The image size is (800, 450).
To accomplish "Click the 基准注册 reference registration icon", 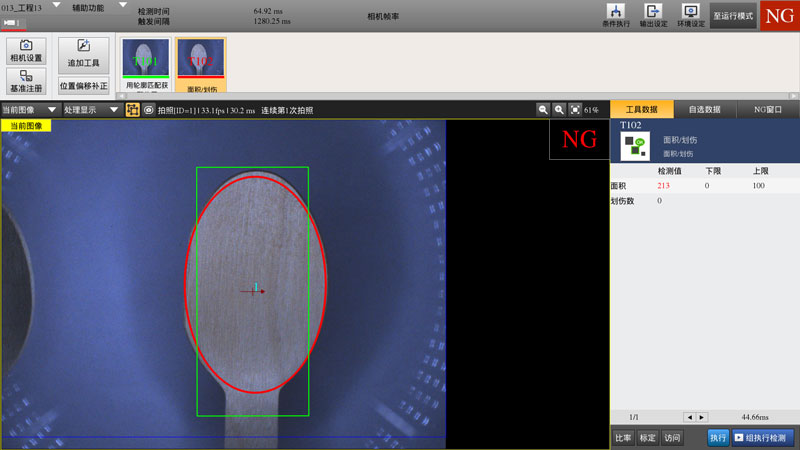I will point(26,82).
